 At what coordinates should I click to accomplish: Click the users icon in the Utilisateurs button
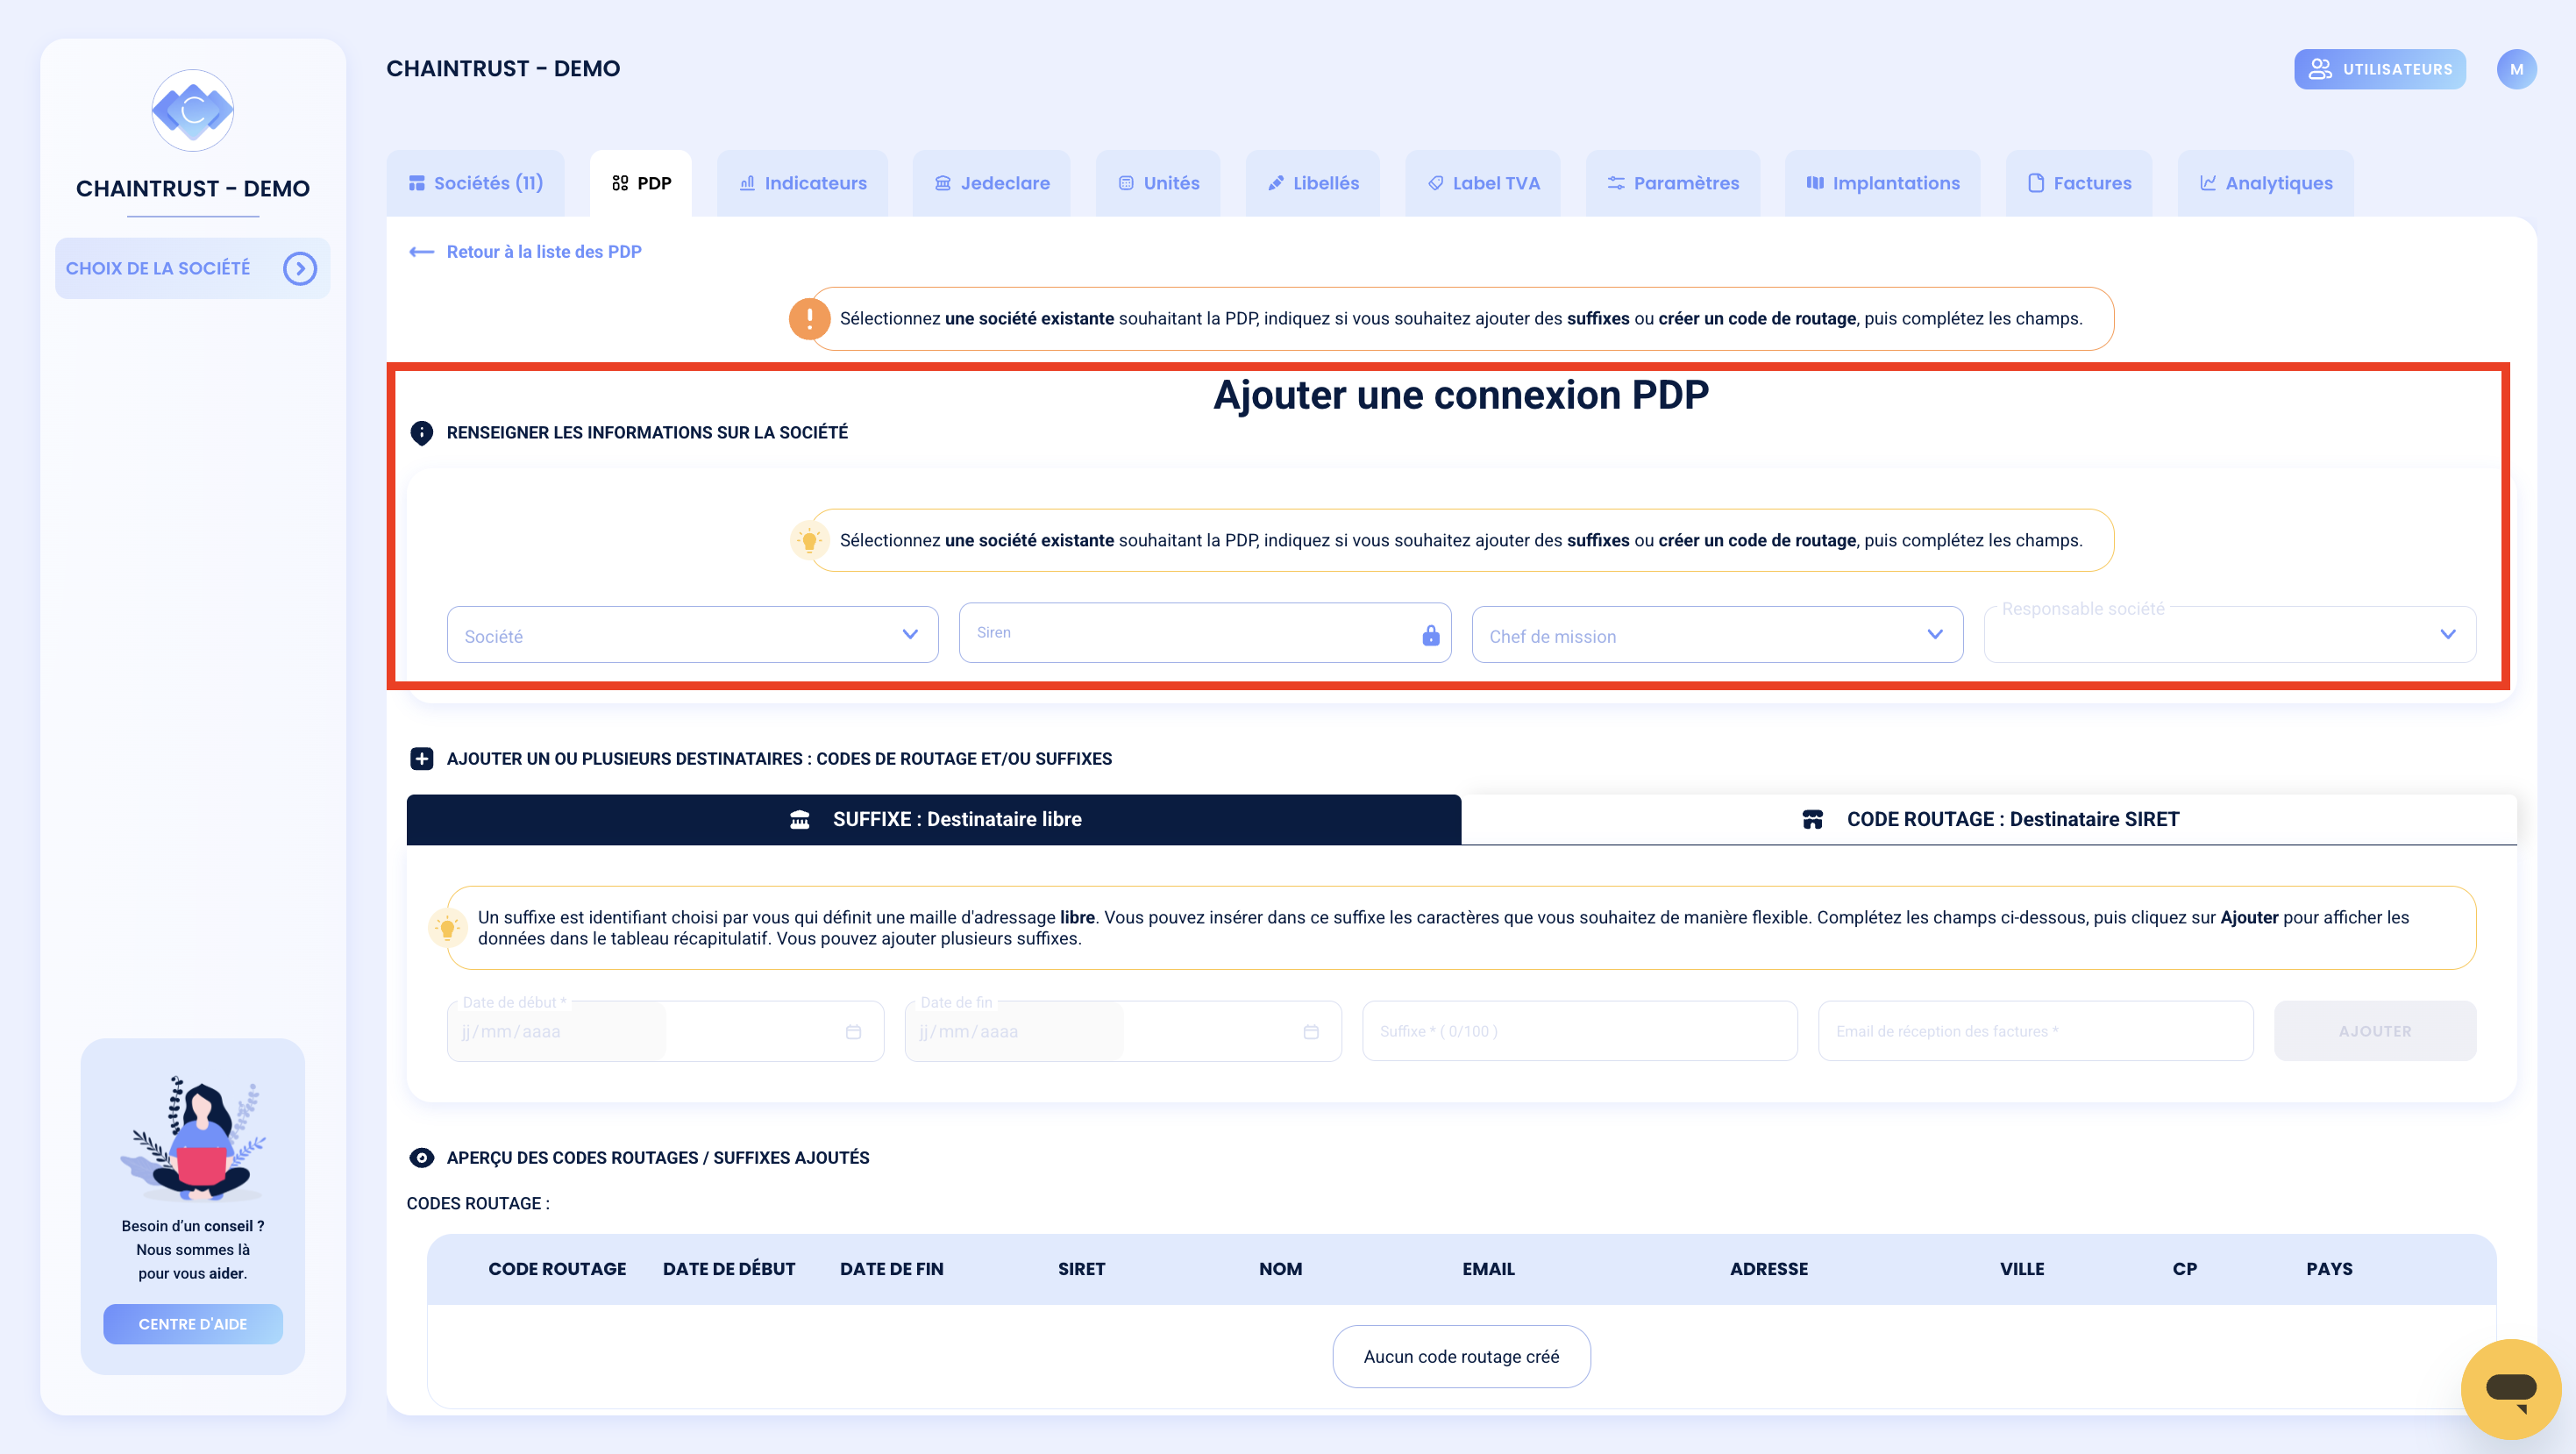(x=2320, y=69)
